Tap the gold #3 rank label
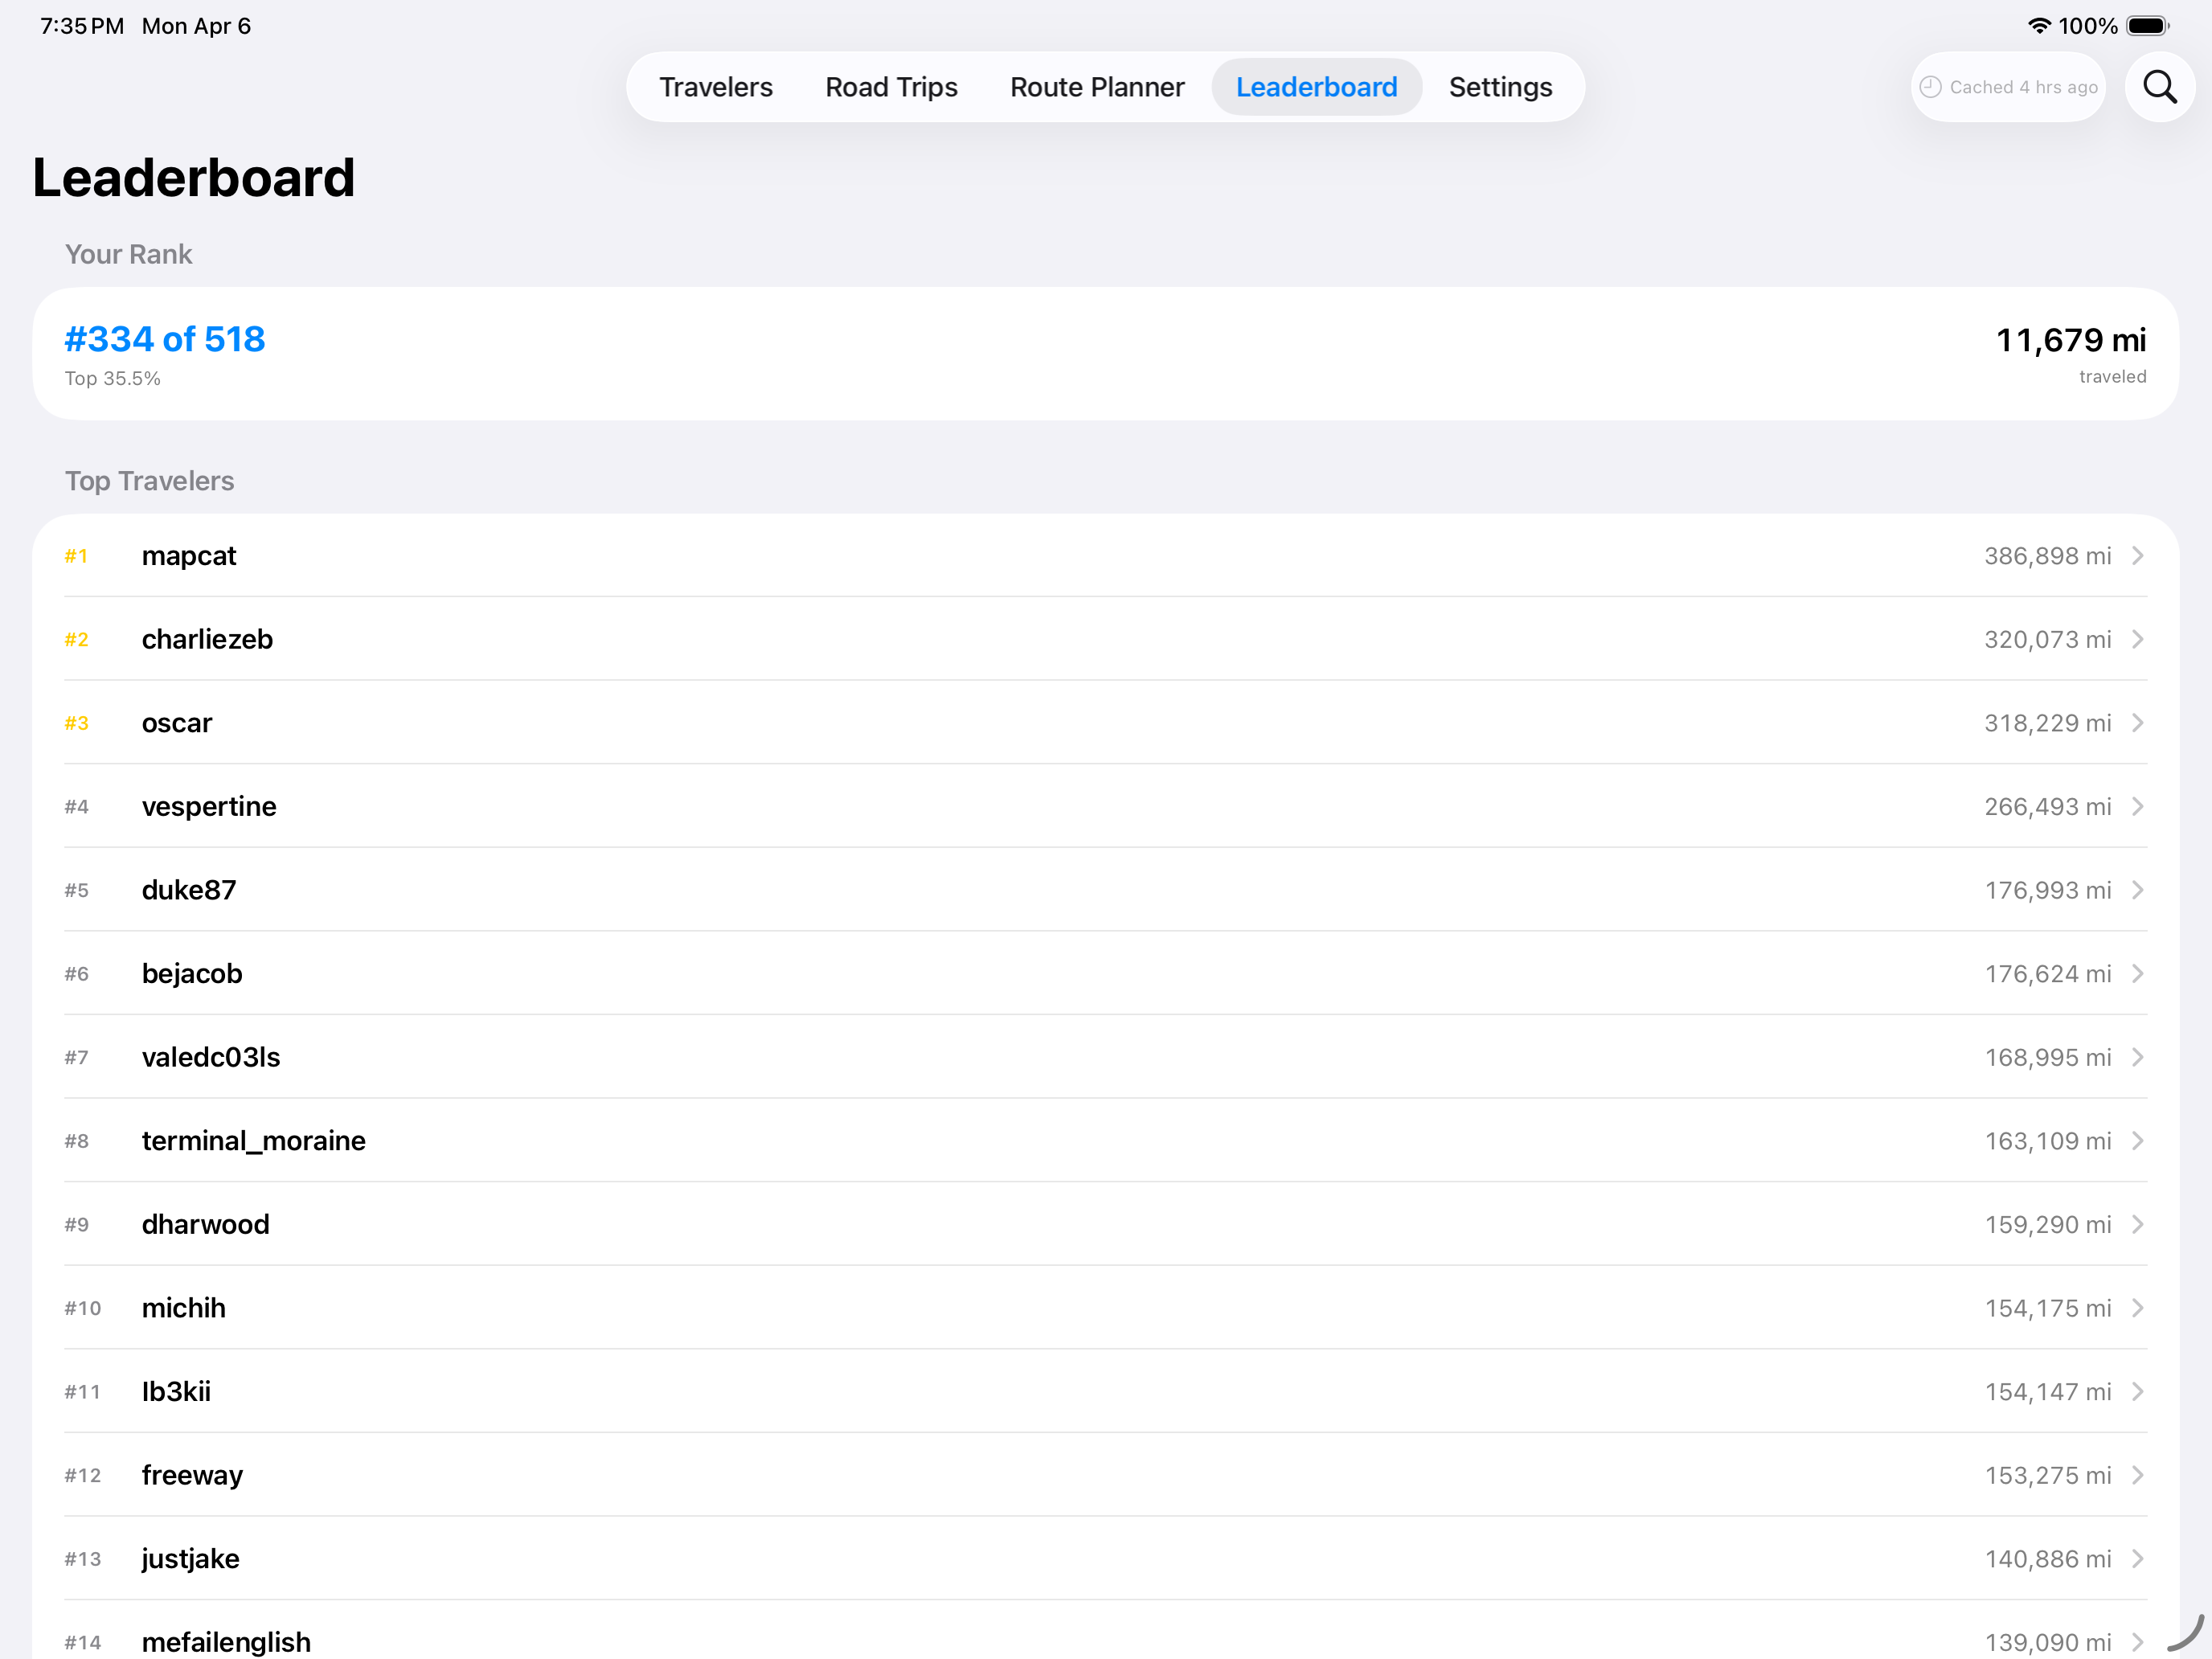2212x1659 pixels. point(76,723)
